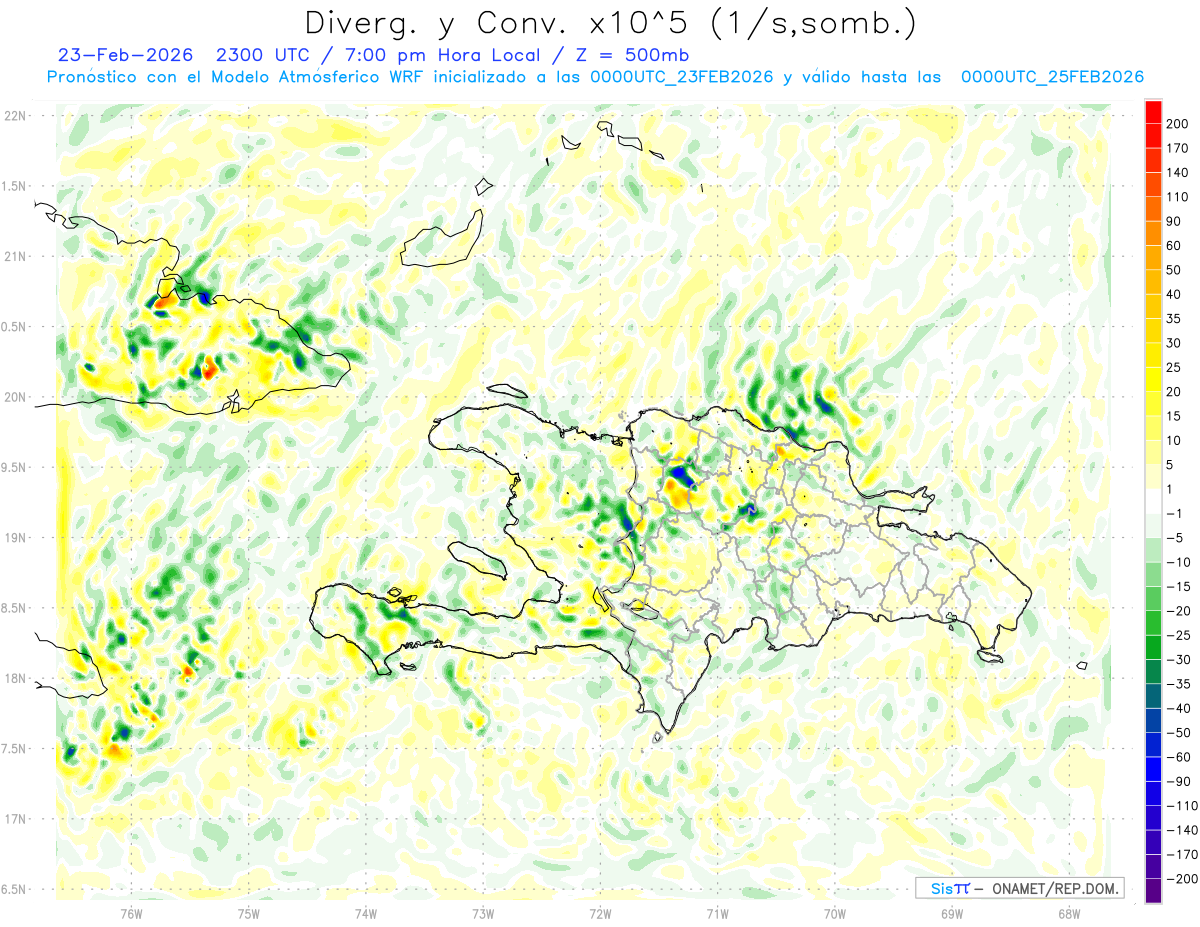Select the positive "110" color scale value

click(x=1177, y=197)
